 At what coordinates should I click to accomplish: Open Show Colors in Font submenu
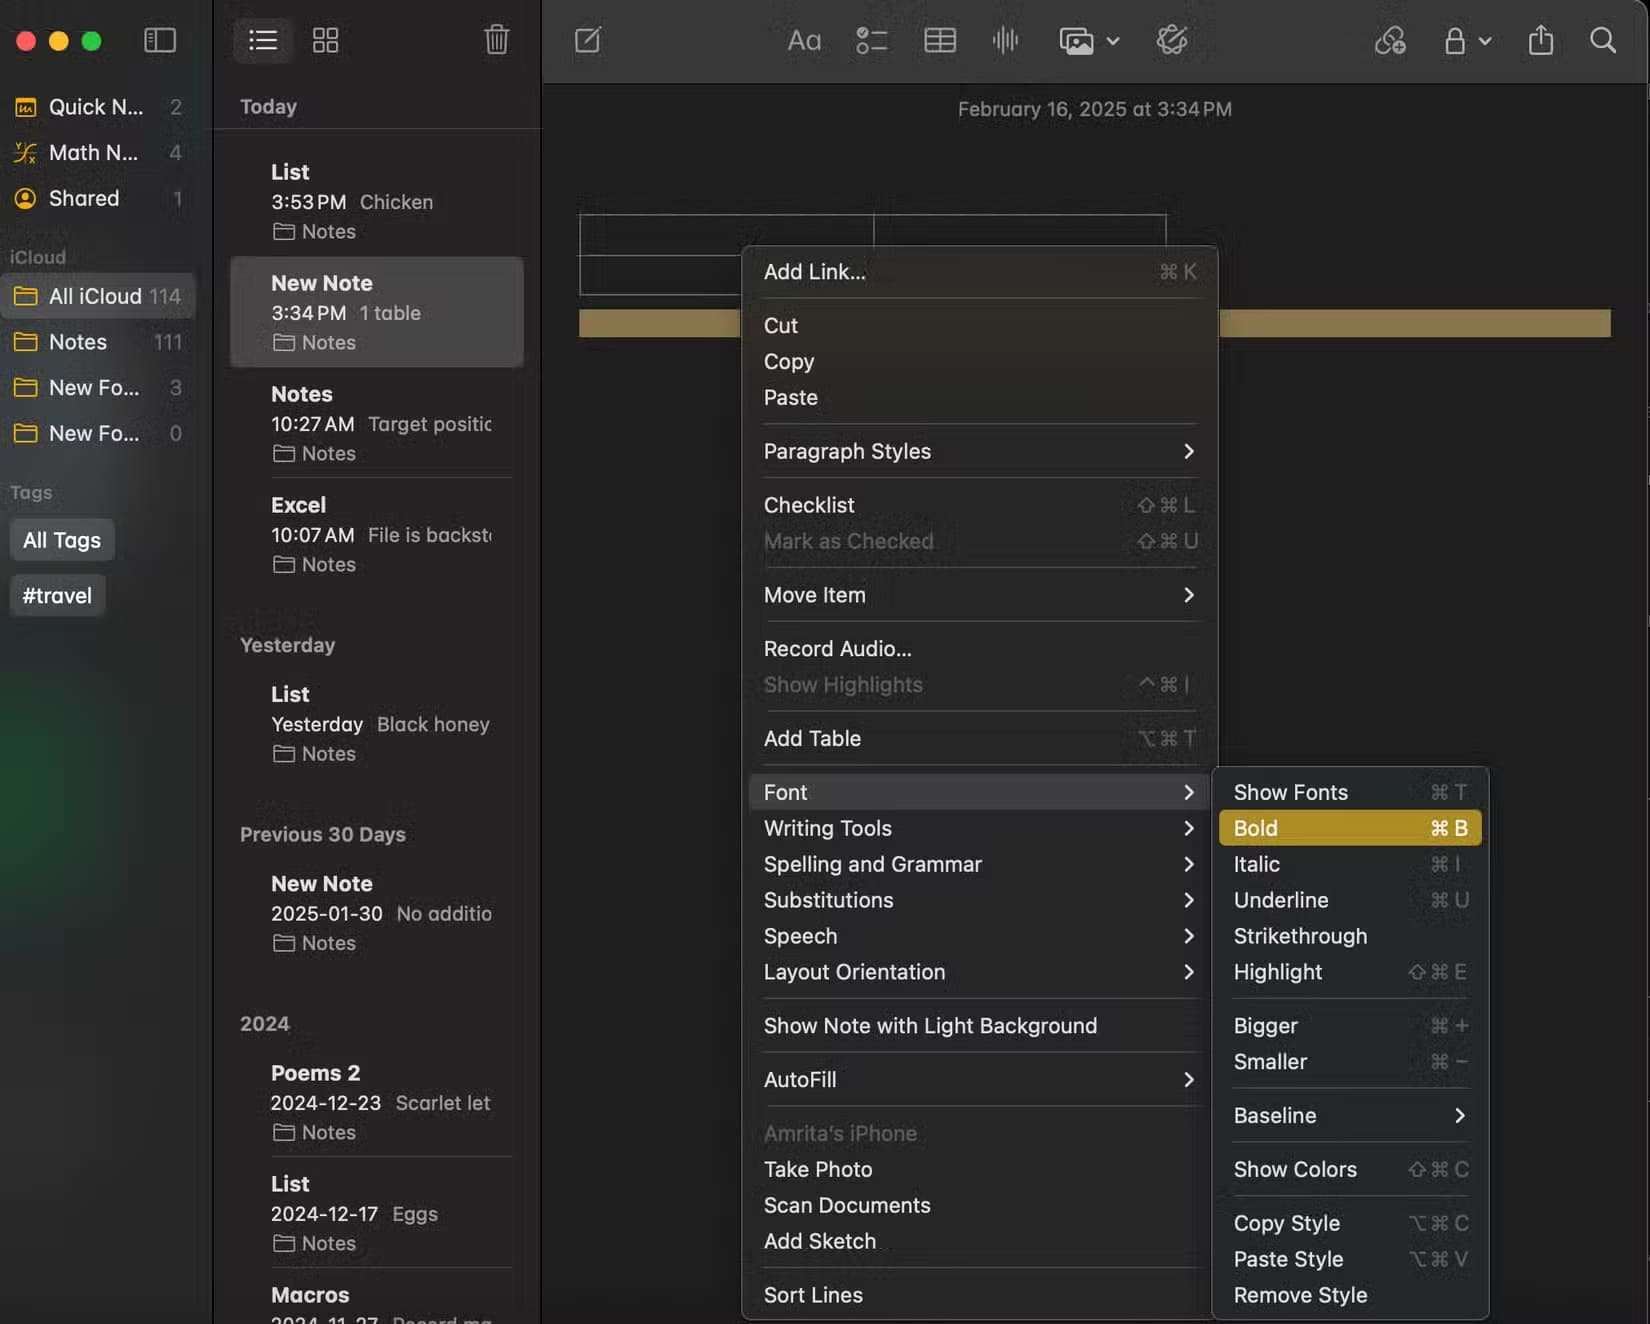[1350, 1170]
